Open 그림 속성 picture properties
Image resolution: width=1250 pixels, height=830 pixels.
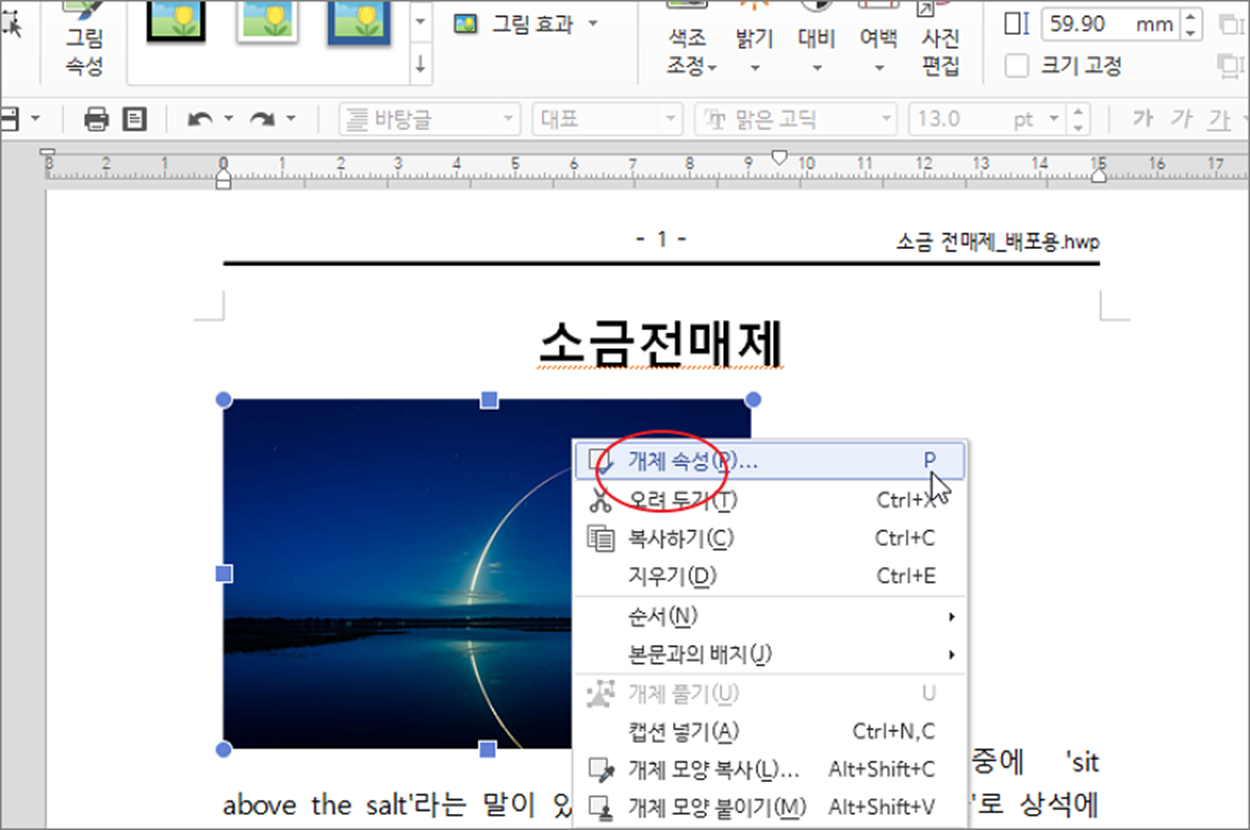84,40
